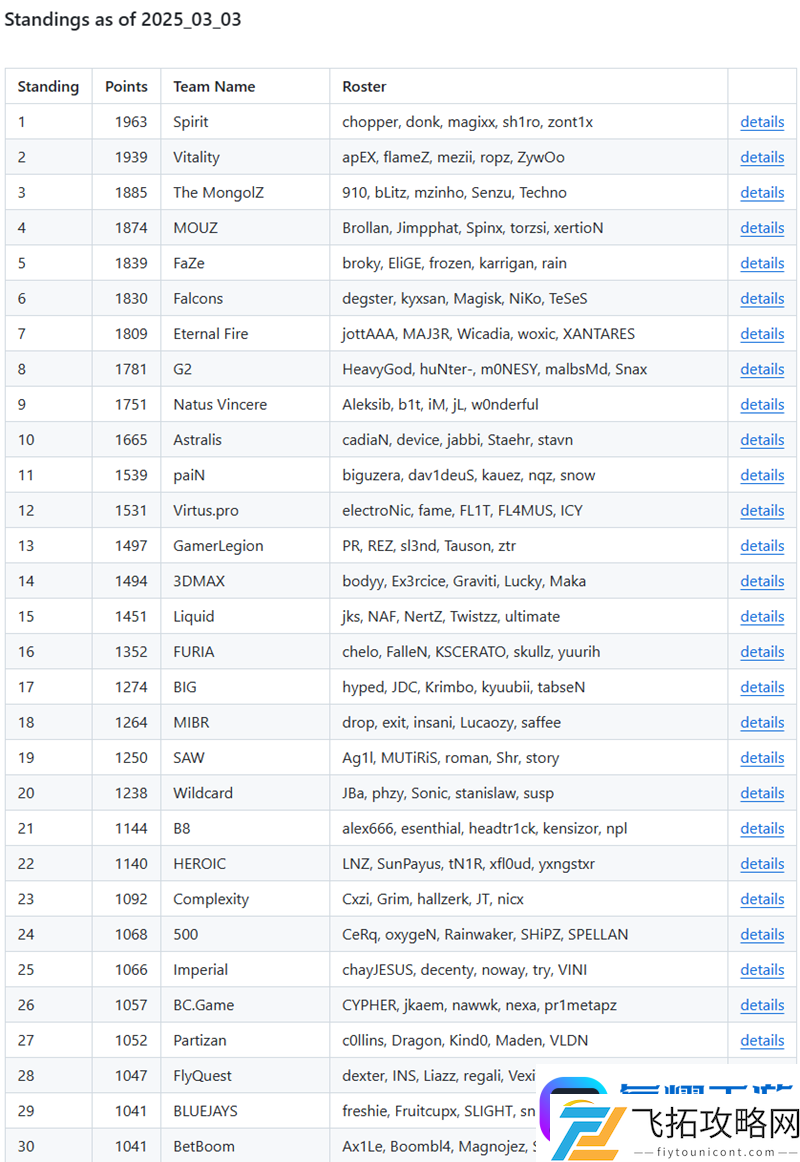Viewport: 800px width, 1162px height.
Task: Open details for Imperial
Action: coord(762,969)
